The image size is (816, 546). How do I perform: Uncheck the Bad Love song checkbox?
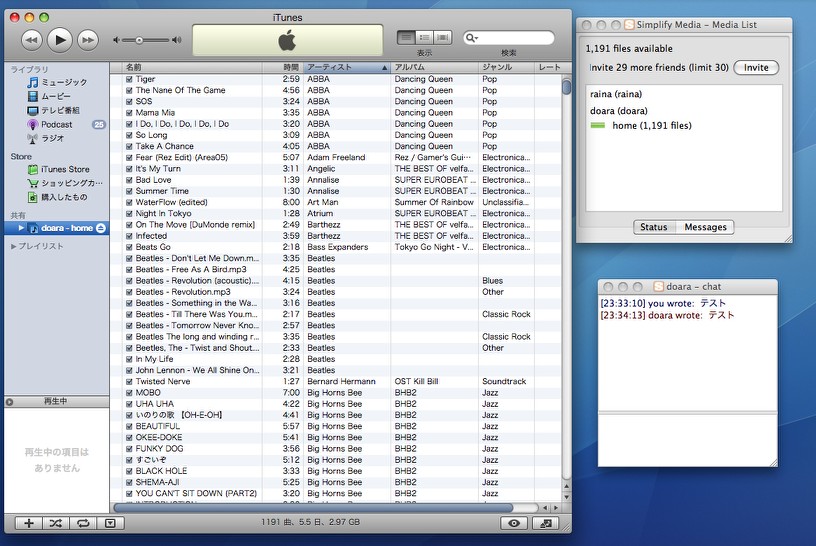(x=129, y=180)
